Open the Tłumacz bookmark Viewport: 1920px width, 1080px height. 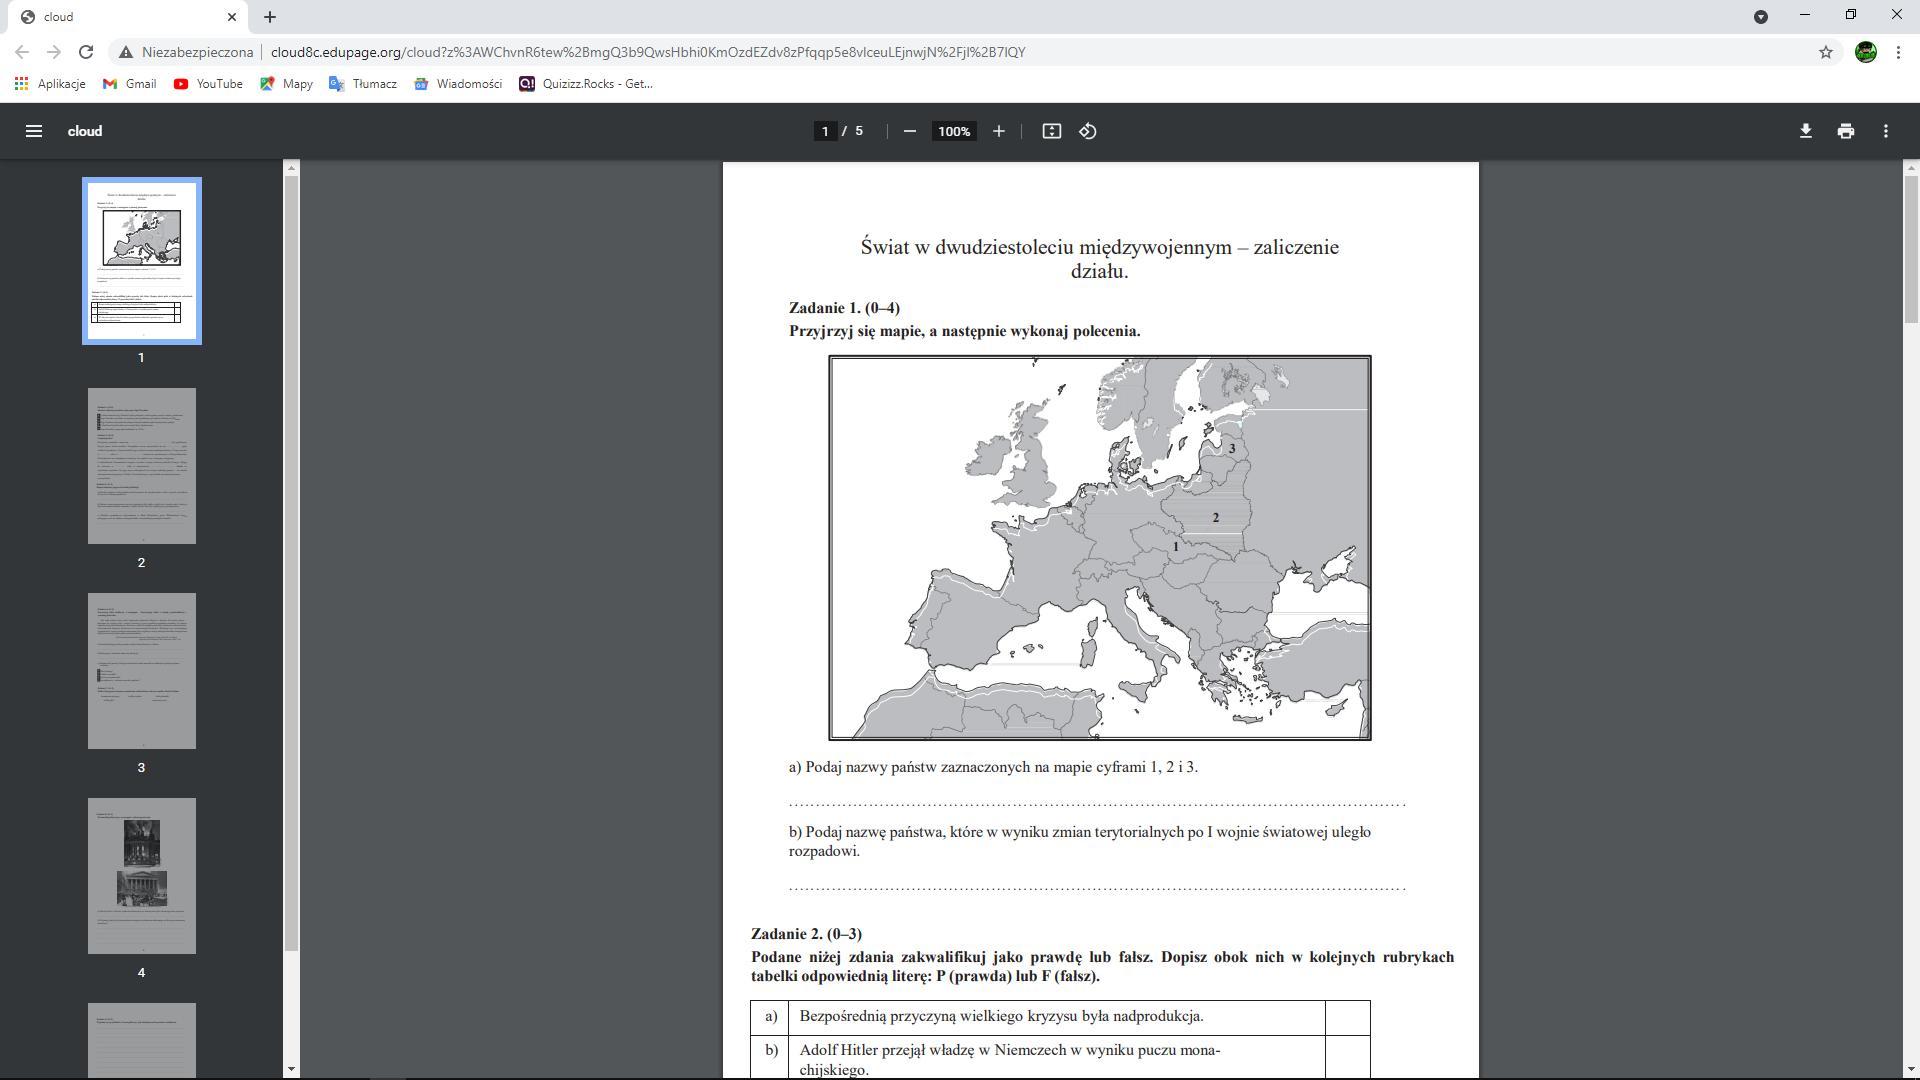coord(363,84)
